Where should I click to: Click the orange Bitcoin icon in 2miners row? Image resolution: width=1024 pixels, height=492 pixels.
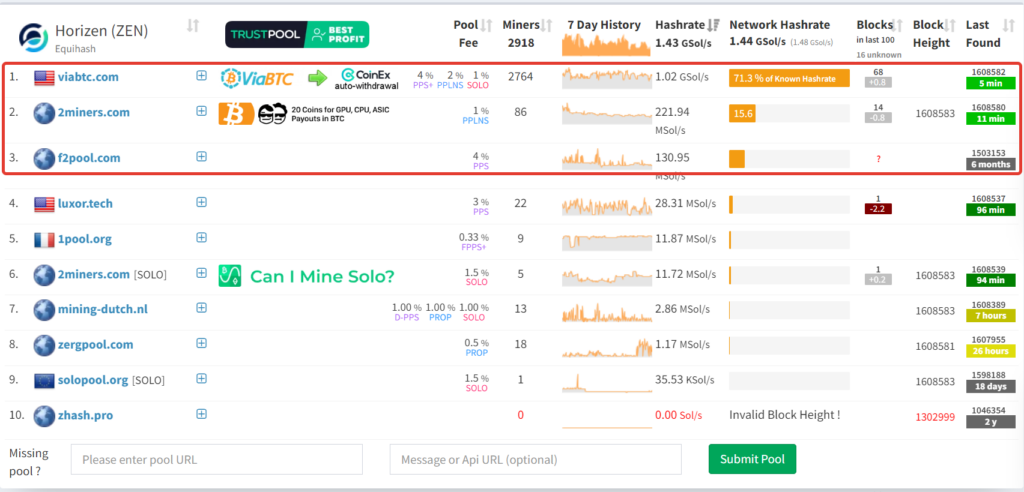(236, 114)
